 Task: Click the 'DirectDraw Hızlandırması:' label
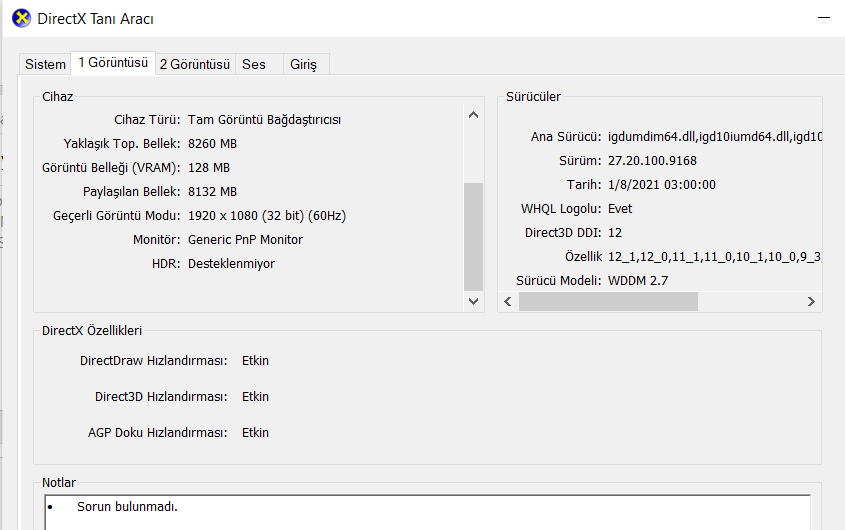click(154, 361)
